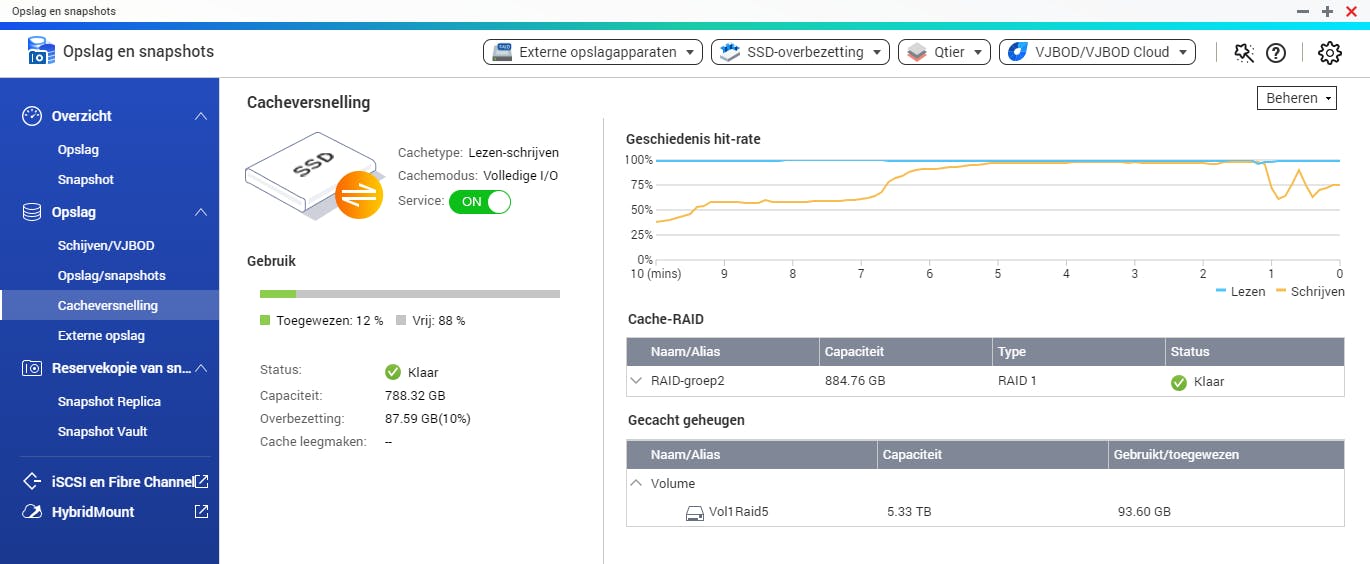Open global settings gear icon
This screenshot has width=1370, height=564.
tap(1329, 53)
